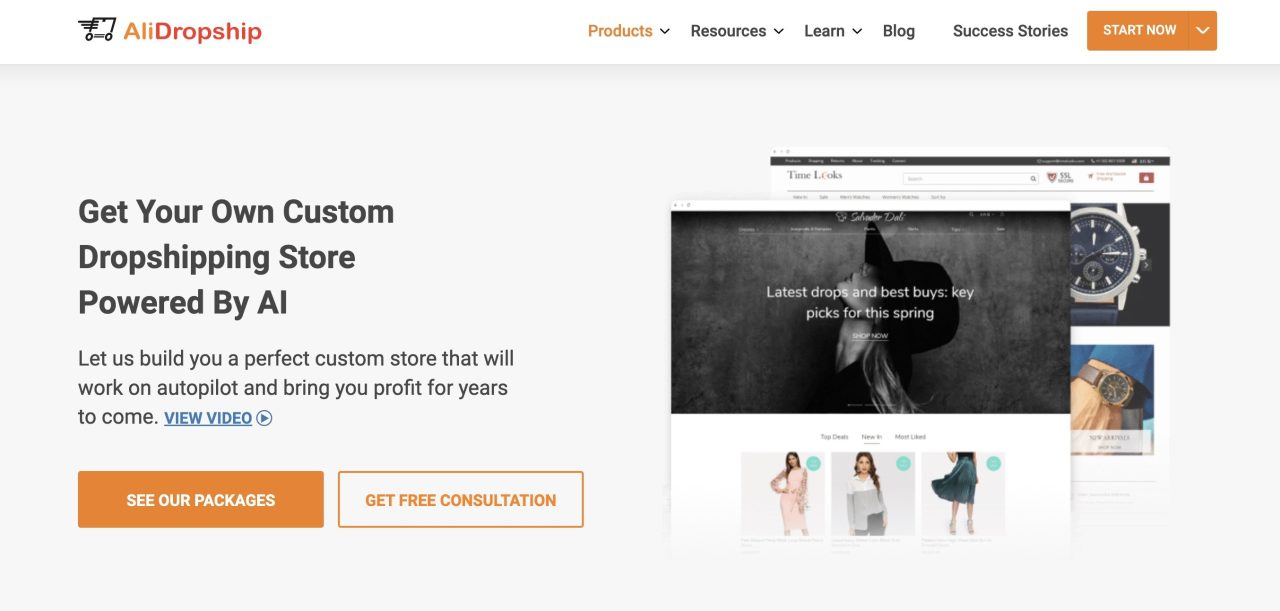The width and height of the screenshot is (1280, 611).
Task: Open the arrow dropdown next to Start Now
Action: [1203, 31]
